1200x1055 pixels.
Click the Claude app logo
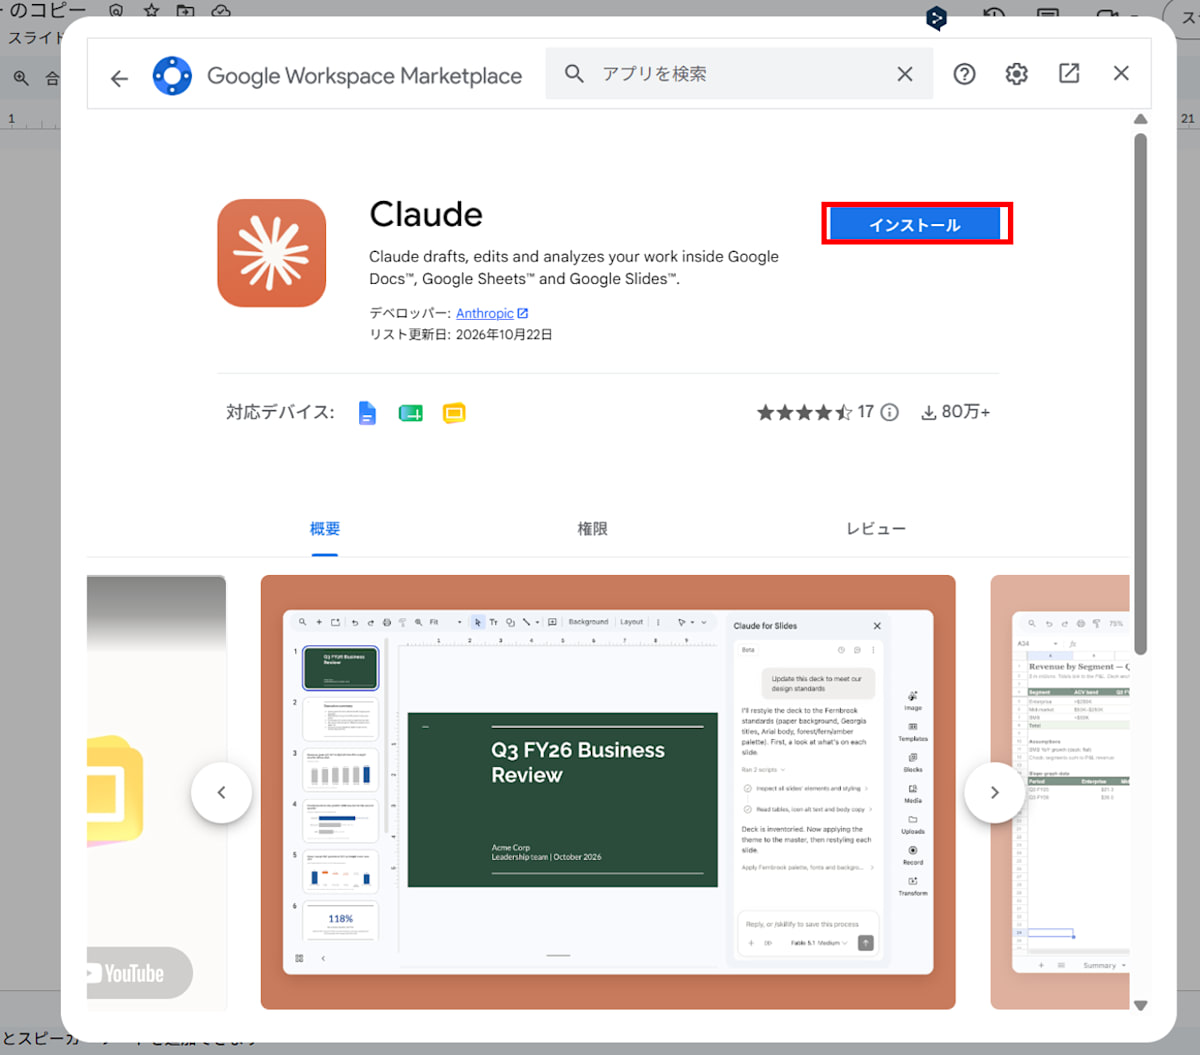272,253
